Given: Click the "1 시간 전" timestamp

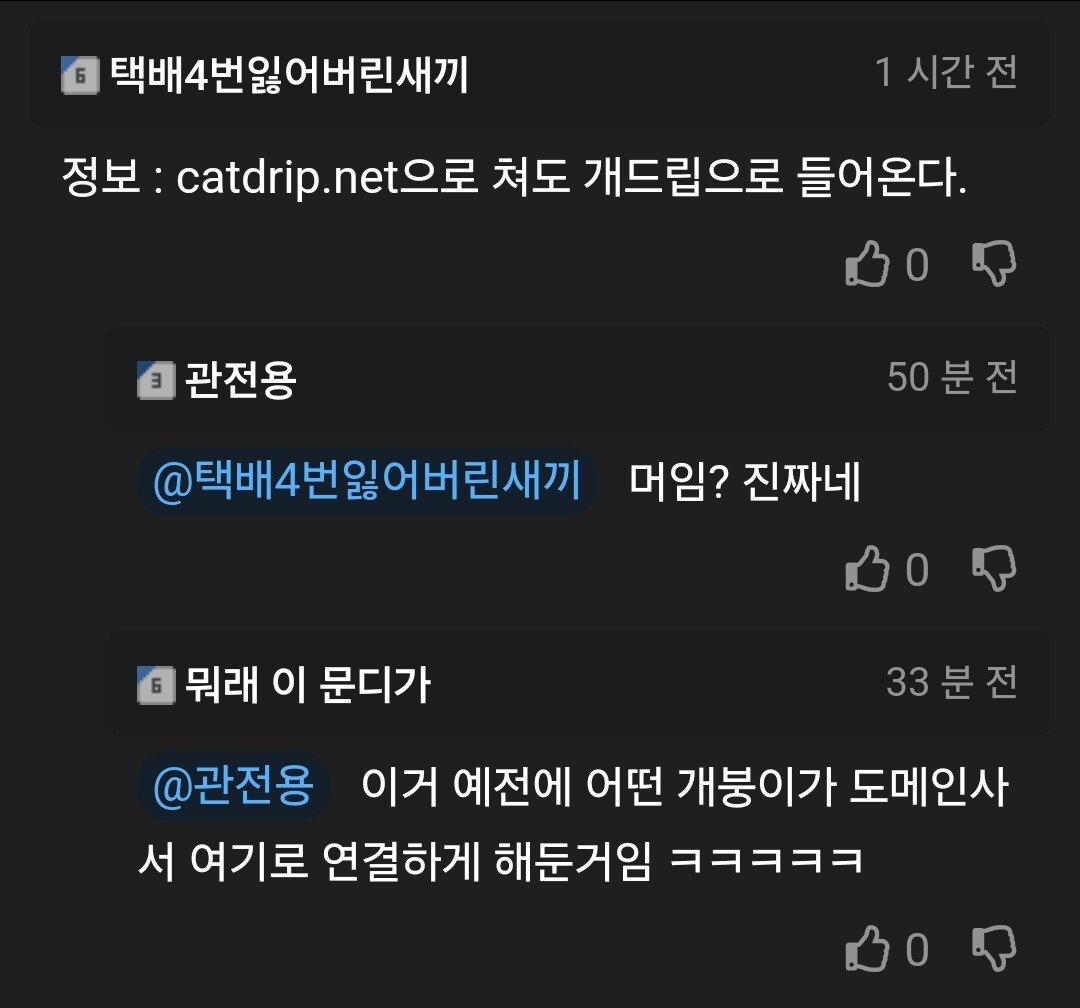Looking at the screenshot, I should 946,72.
